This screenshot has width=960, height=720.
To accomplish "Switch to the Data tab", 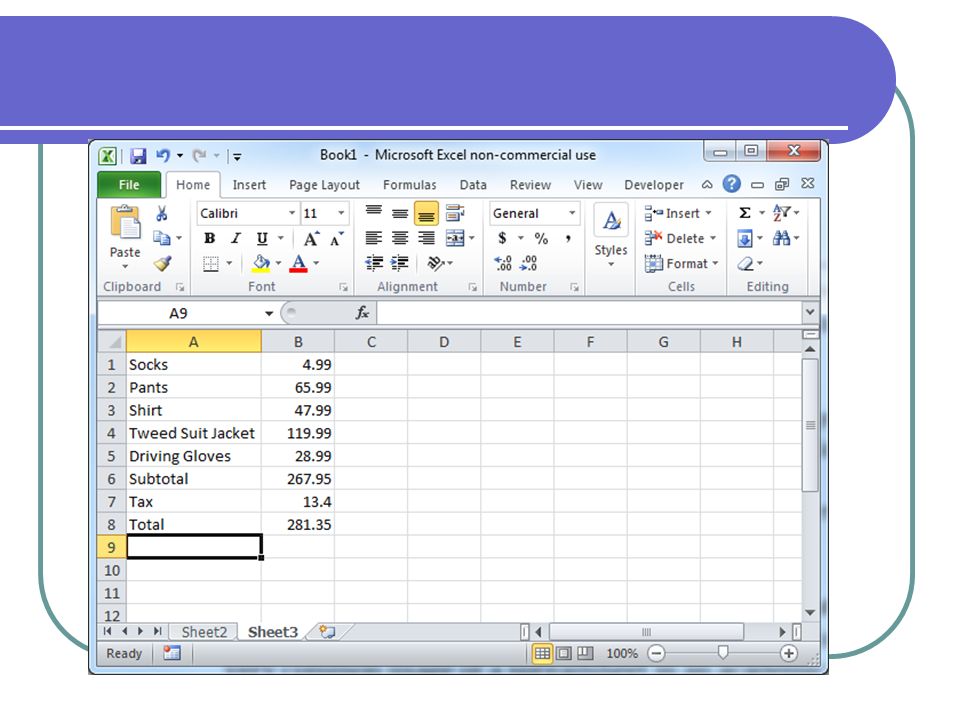I will pyautogui.click(x=473, y=185).
